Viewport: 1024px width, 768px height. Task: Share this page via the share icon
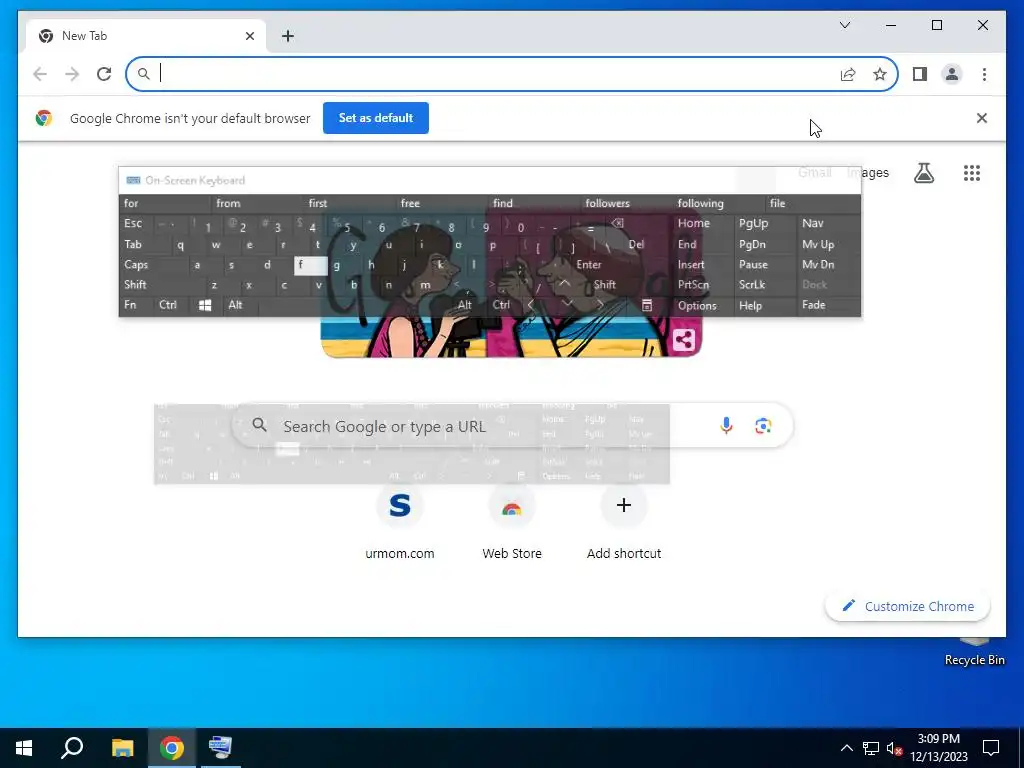(x=848, y=74)
